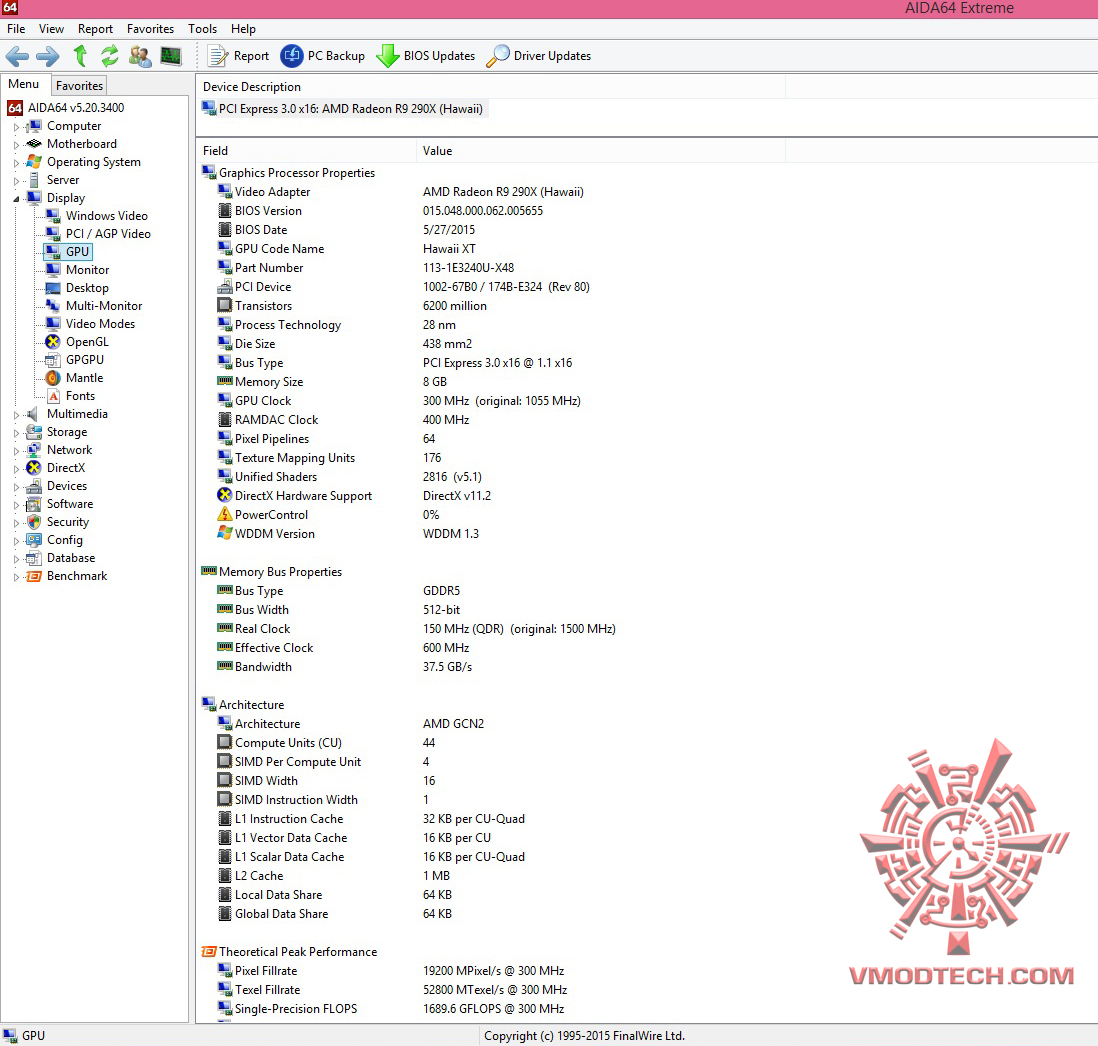Switch to the Menu tab

click(x=24, y=84)
